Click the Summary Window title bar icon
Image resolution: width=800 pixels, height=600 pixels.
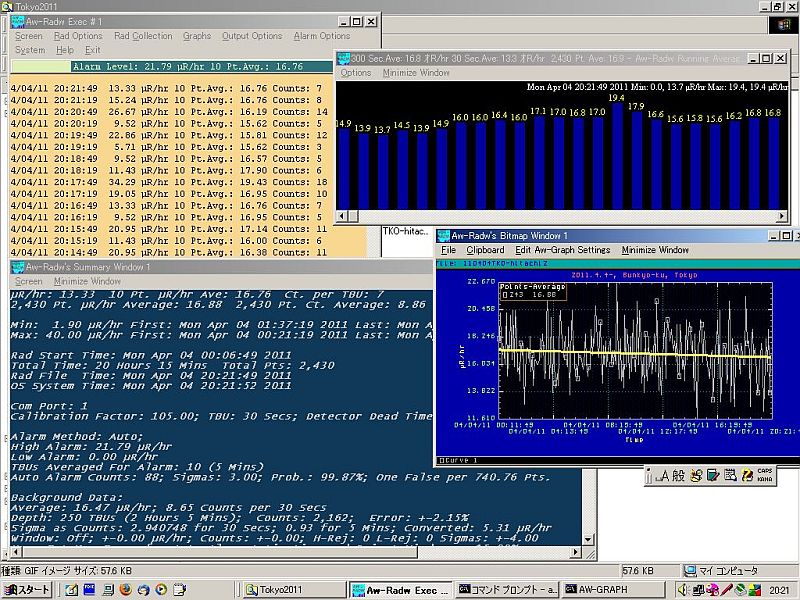[x=17, y=267]
